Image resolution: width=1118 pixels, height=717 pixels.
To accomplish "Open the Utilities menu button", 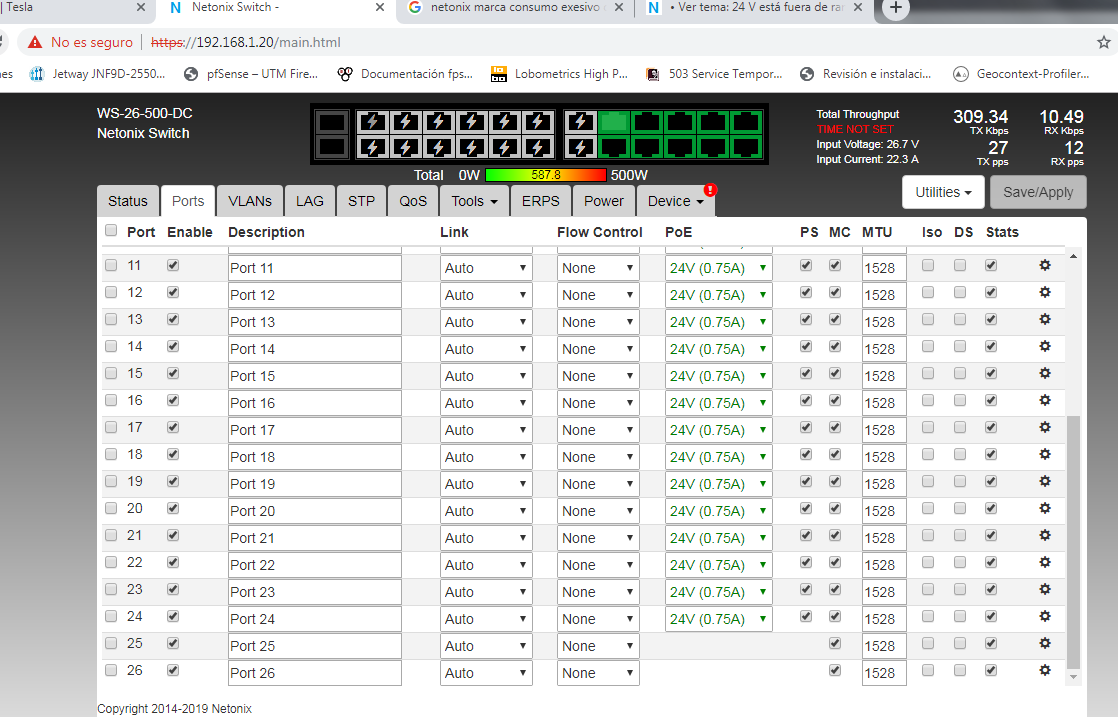I will (x=943, y=192).
